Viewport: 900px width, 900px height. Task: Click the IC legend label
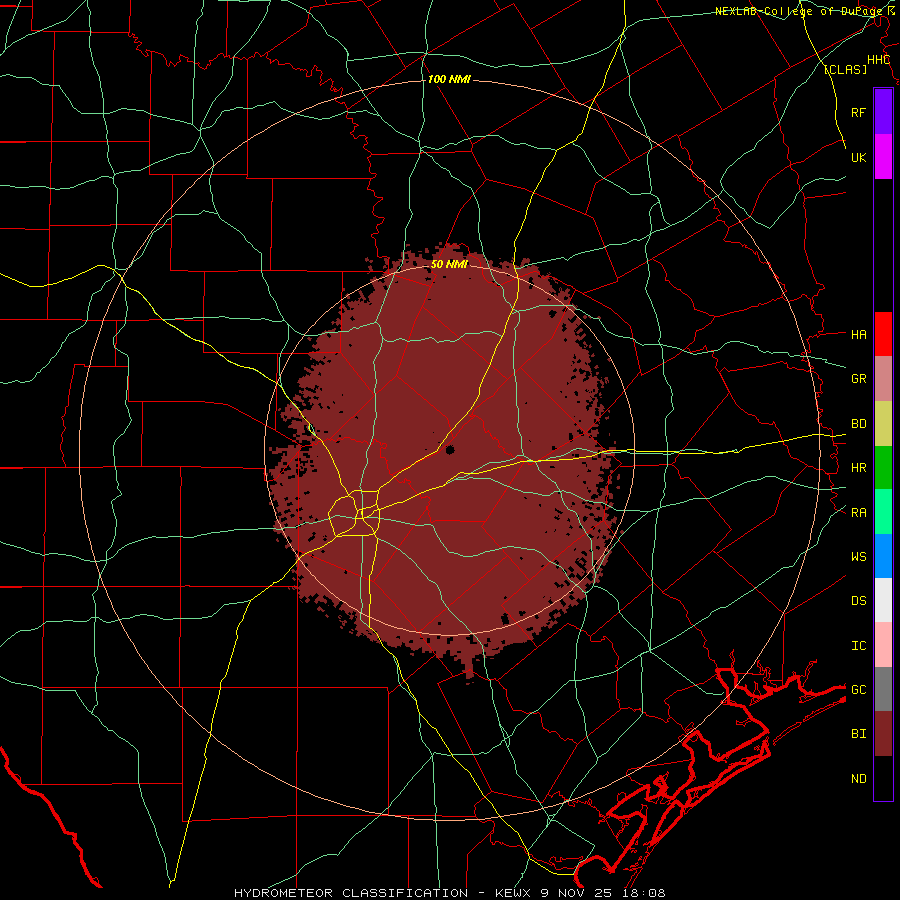pyautogui.click(x=858, y=646)
